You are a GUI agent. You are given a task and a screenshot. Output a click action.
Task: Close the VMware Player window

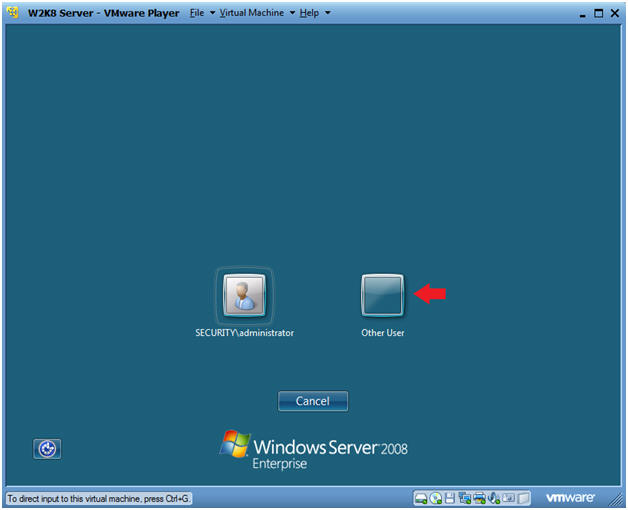tap(615, 13)
